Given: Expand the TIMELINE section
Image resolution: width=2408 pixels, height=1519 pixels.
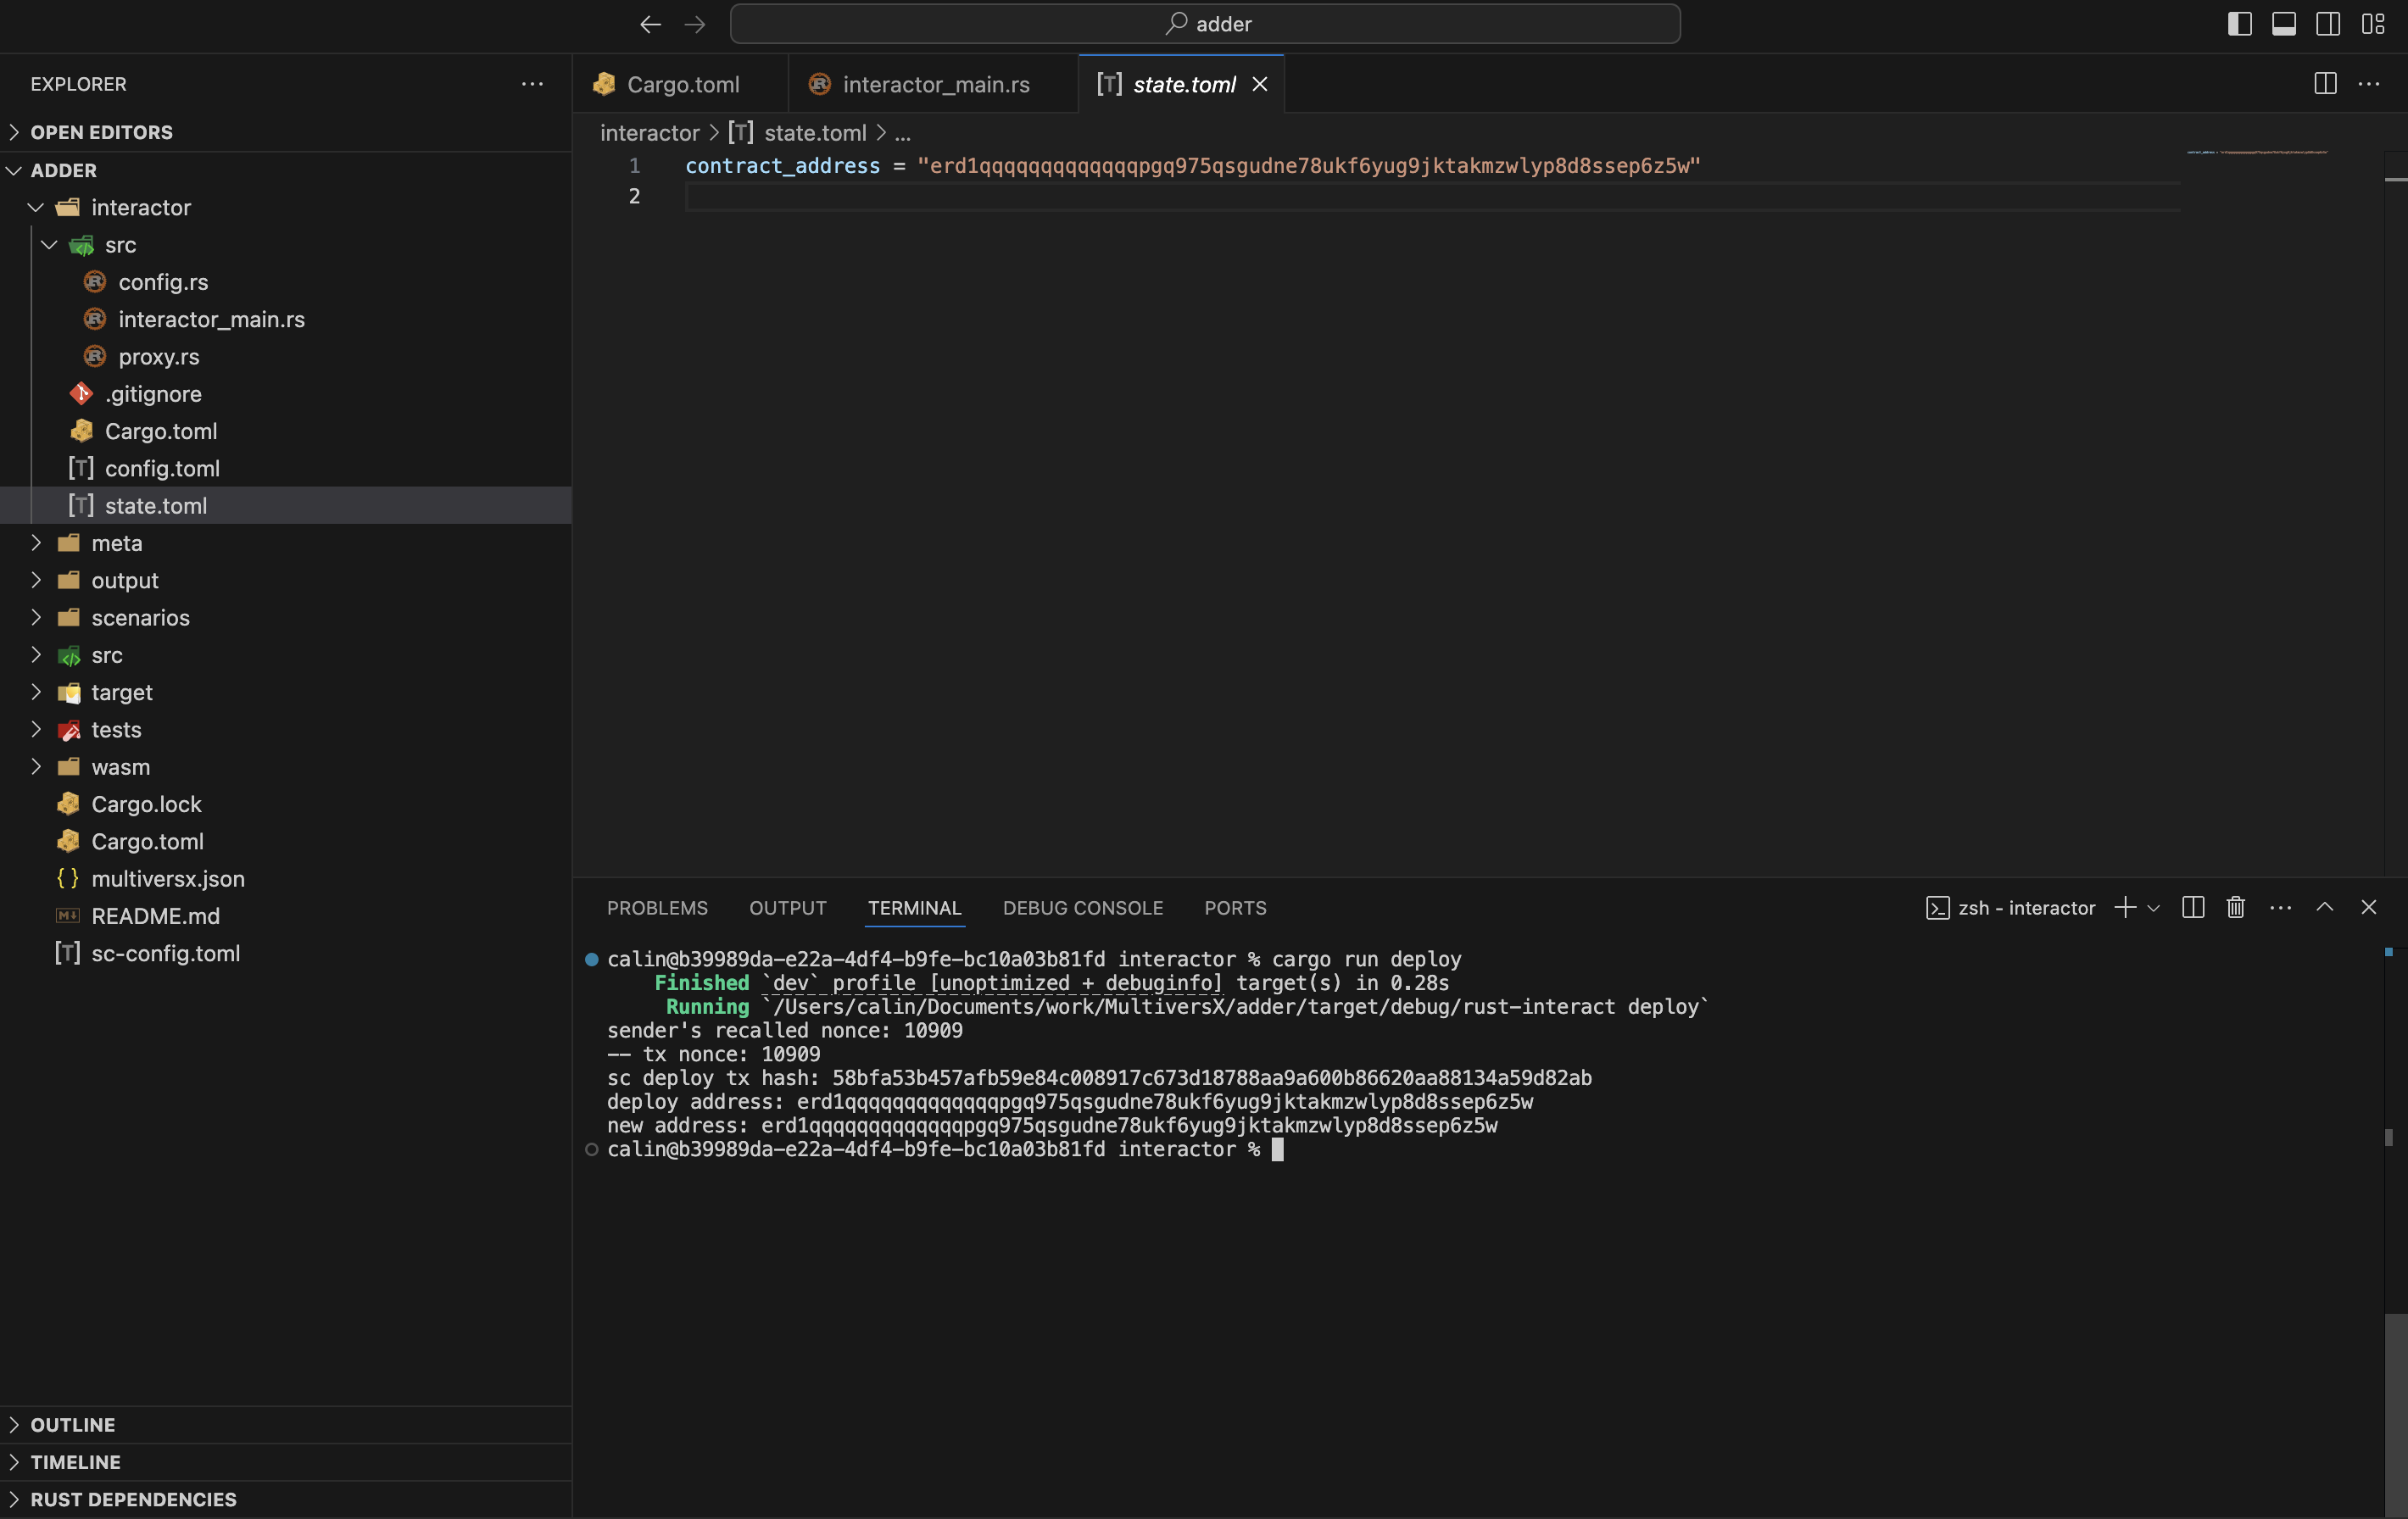Looking at the screenshot, I should pyautogui.click(x=286, y=1462).
